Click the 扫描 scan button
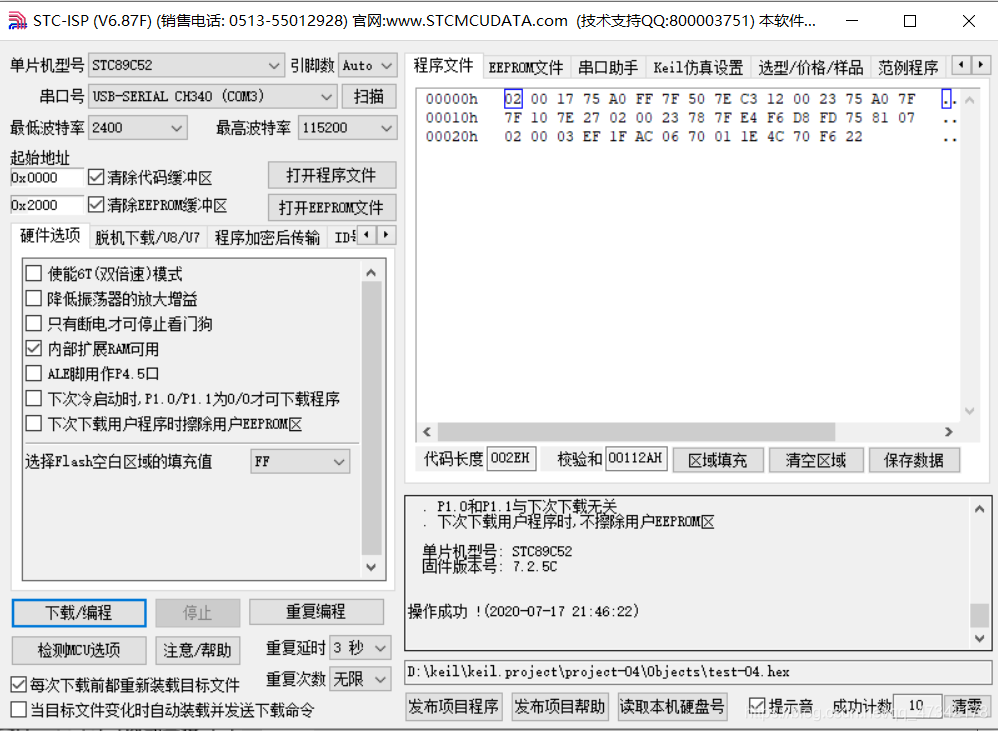 370,96
